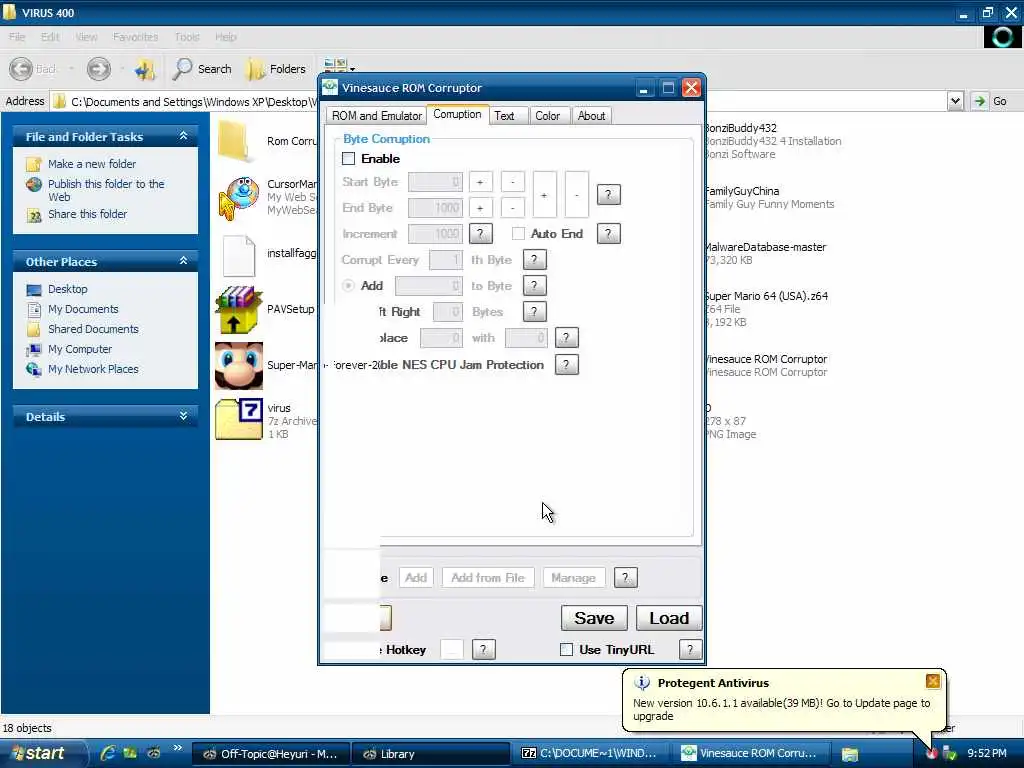The height and width of the screenshot is (768, 1024).
Task: Click the Add from File button
Action: point(488,577)
